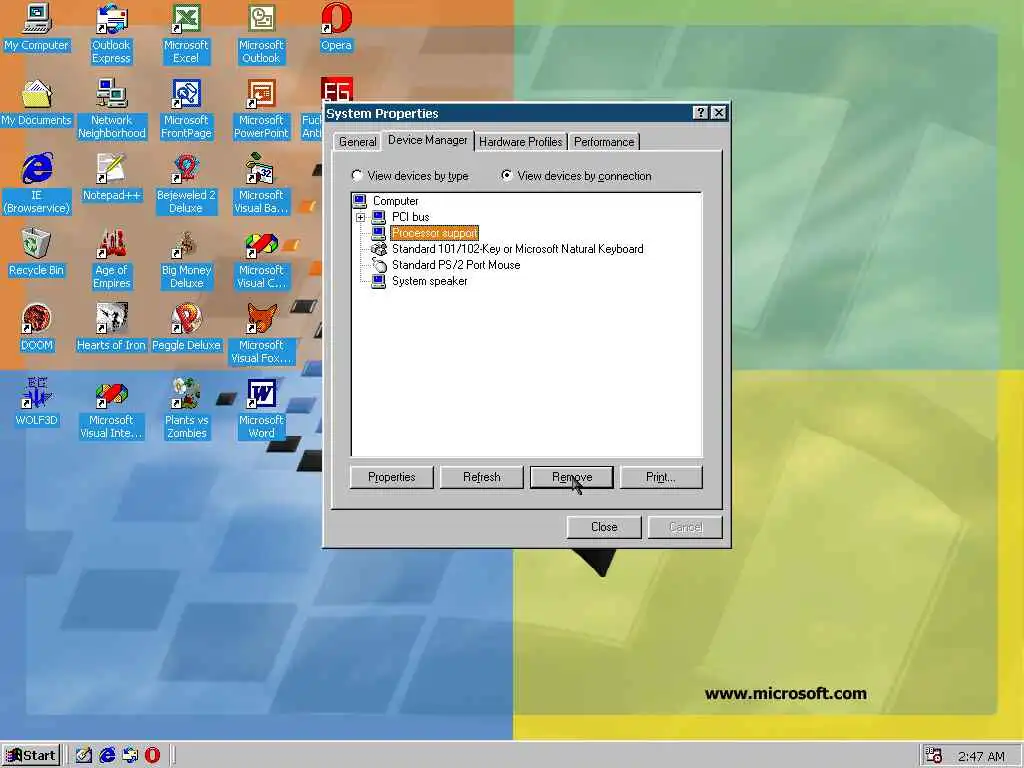Expand the PCI bus node
This screenshot has width=1024, height=768.
pyautogui.click(x=360, y=217)
